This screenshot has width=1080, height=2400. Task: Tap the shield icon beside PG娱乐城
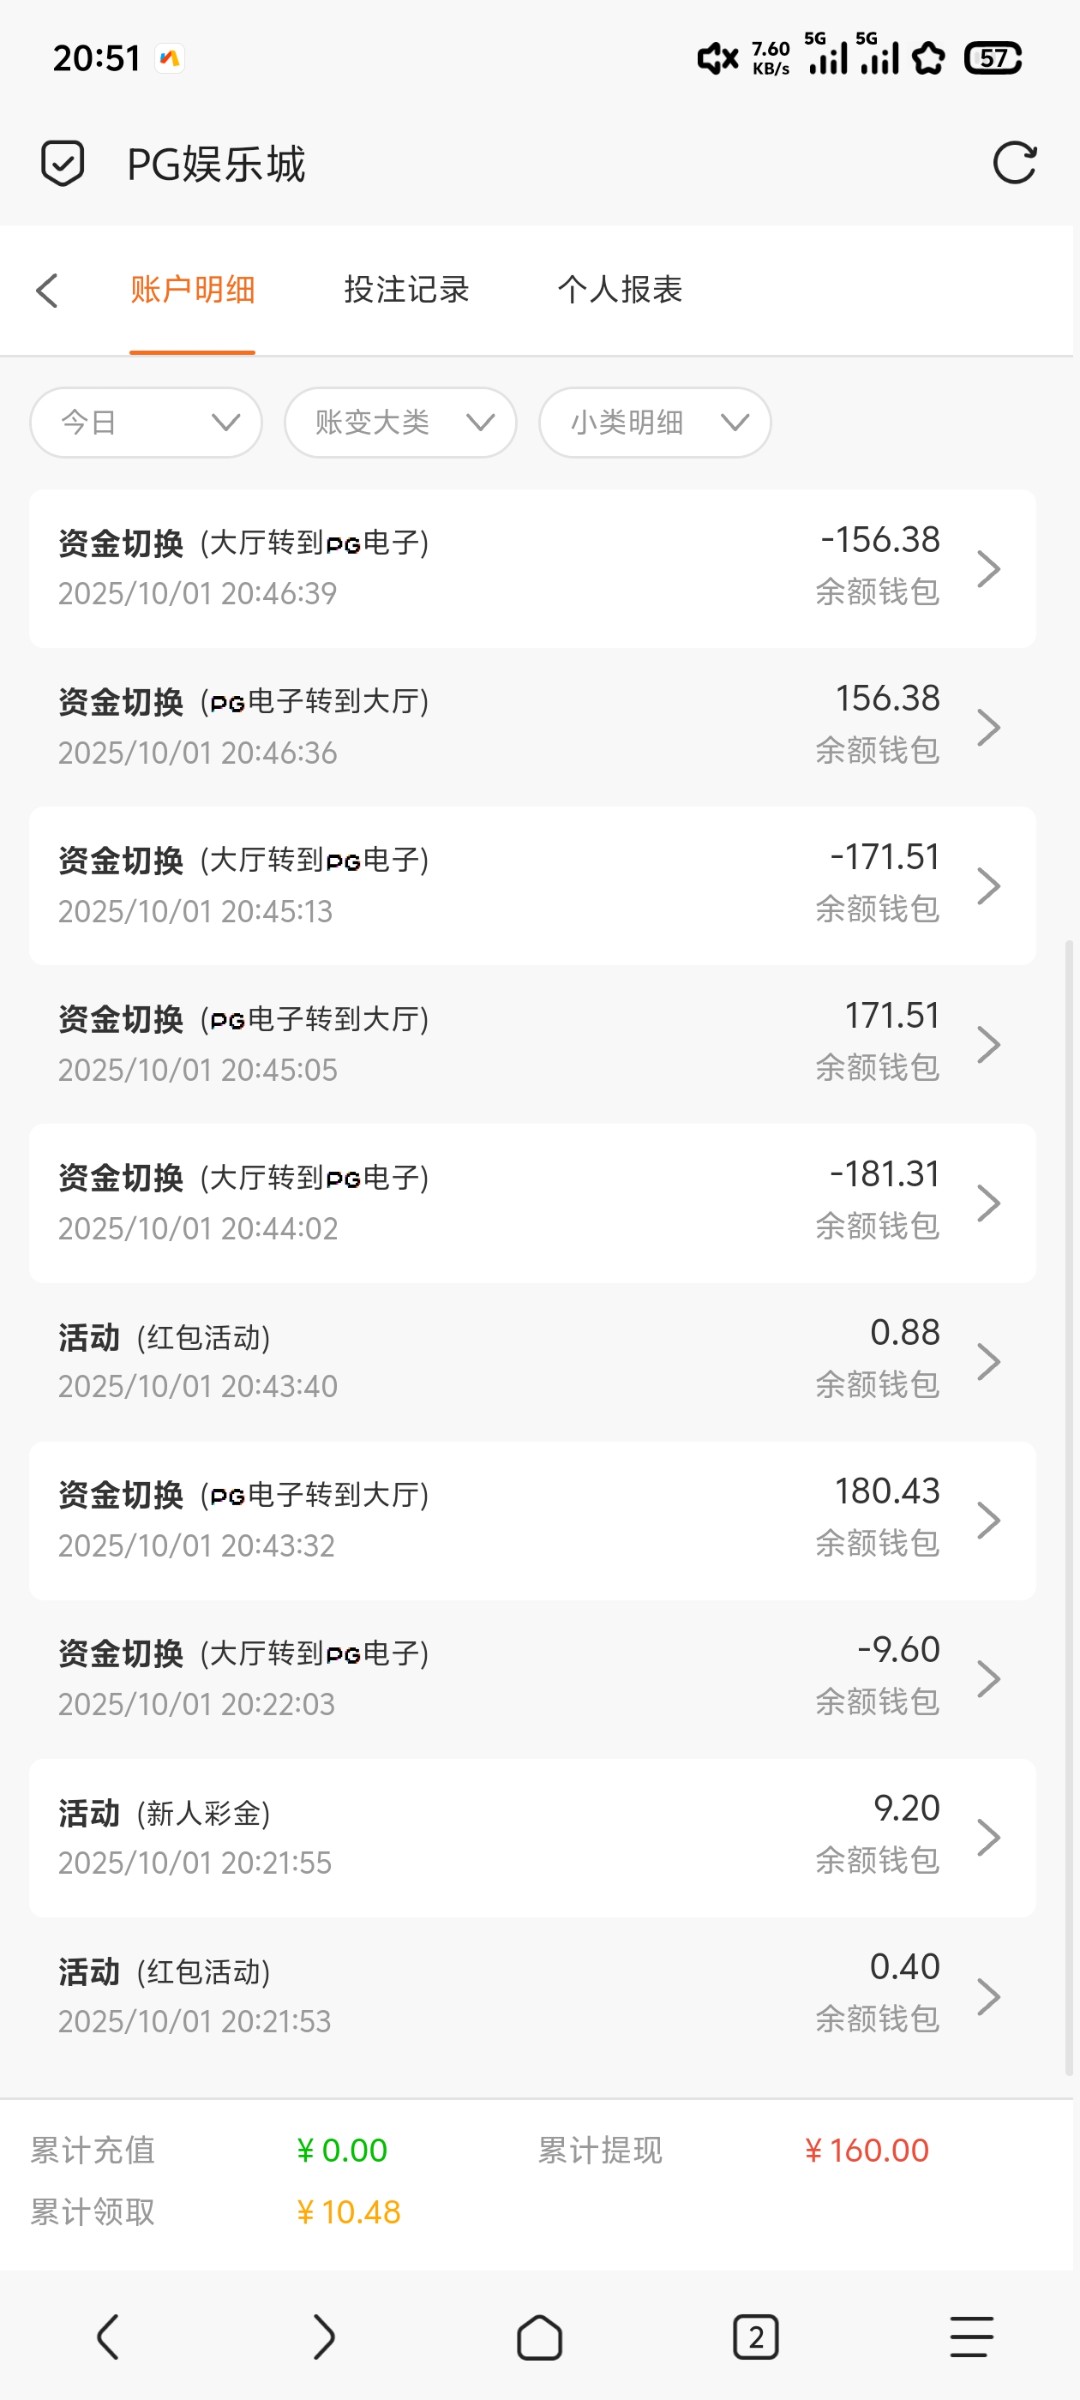tap(63, 163)
